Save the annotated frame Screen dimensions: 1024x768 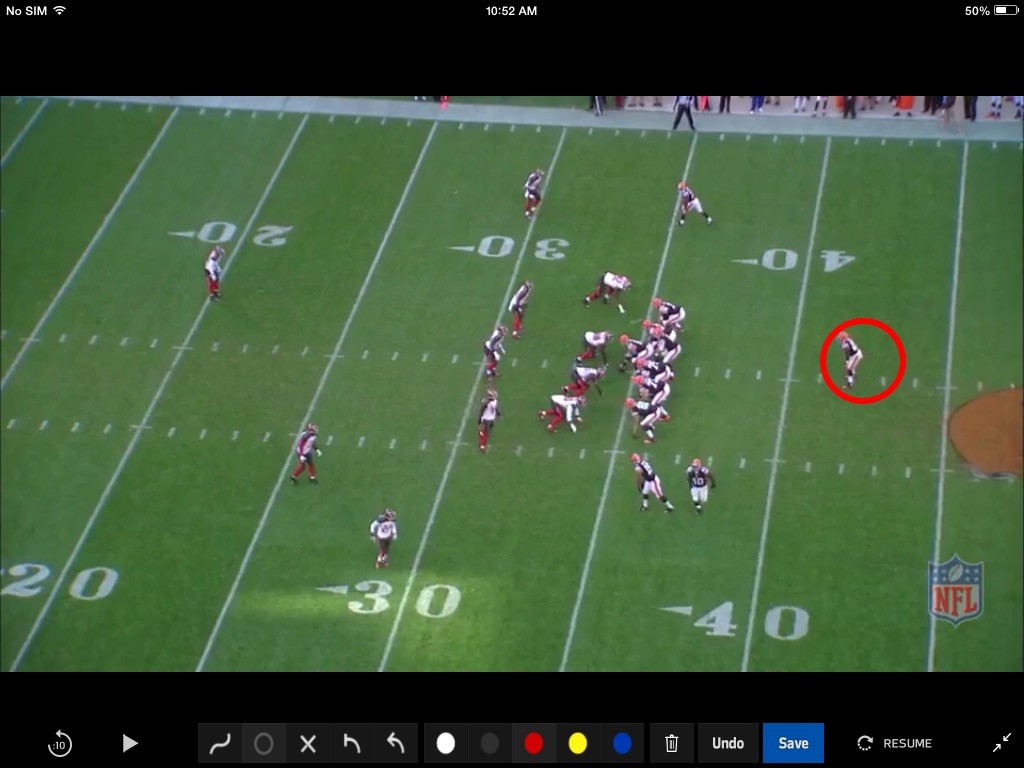pos(793,743)
